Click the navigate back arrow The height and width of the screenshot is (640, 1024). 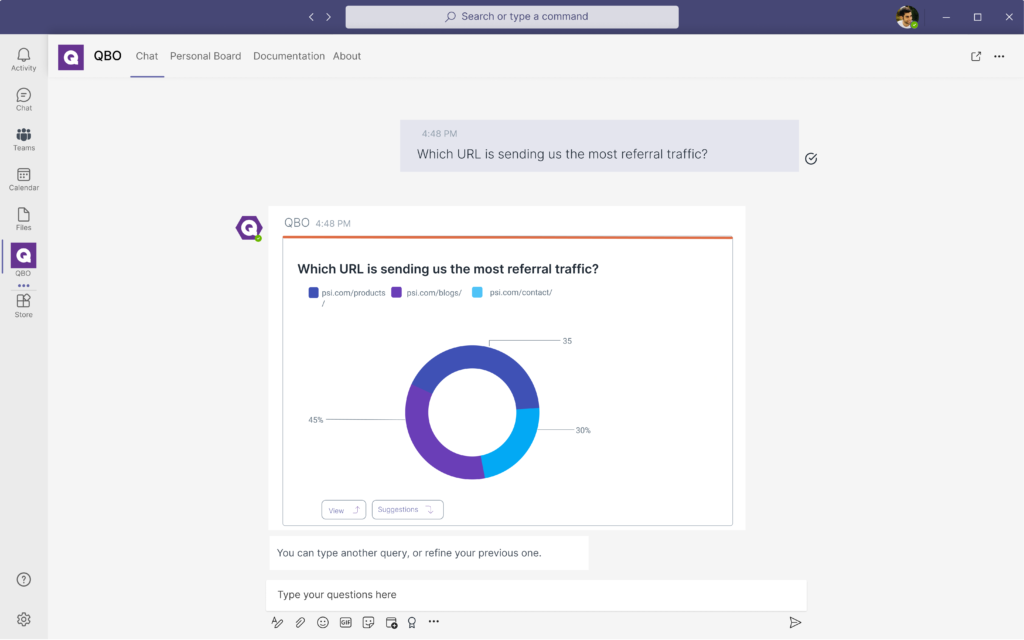(x=312, y=17)
